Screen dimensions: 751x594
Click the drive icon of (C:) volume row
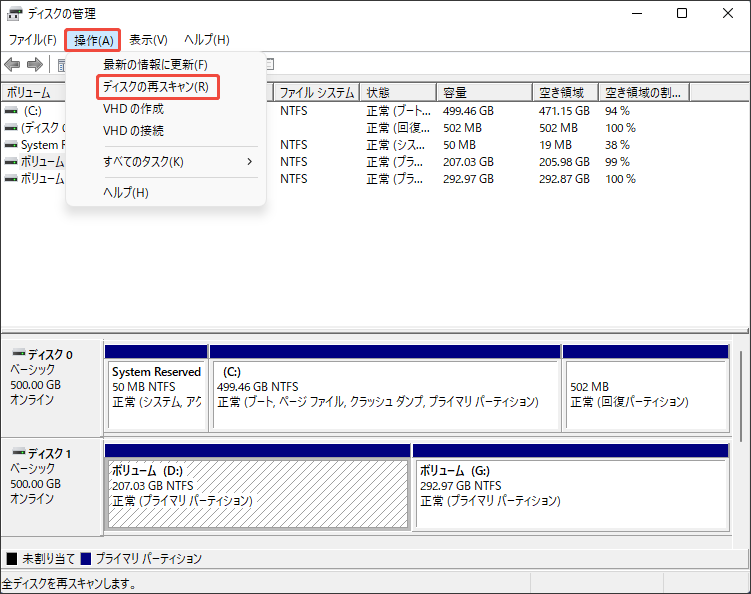[11, 111]
